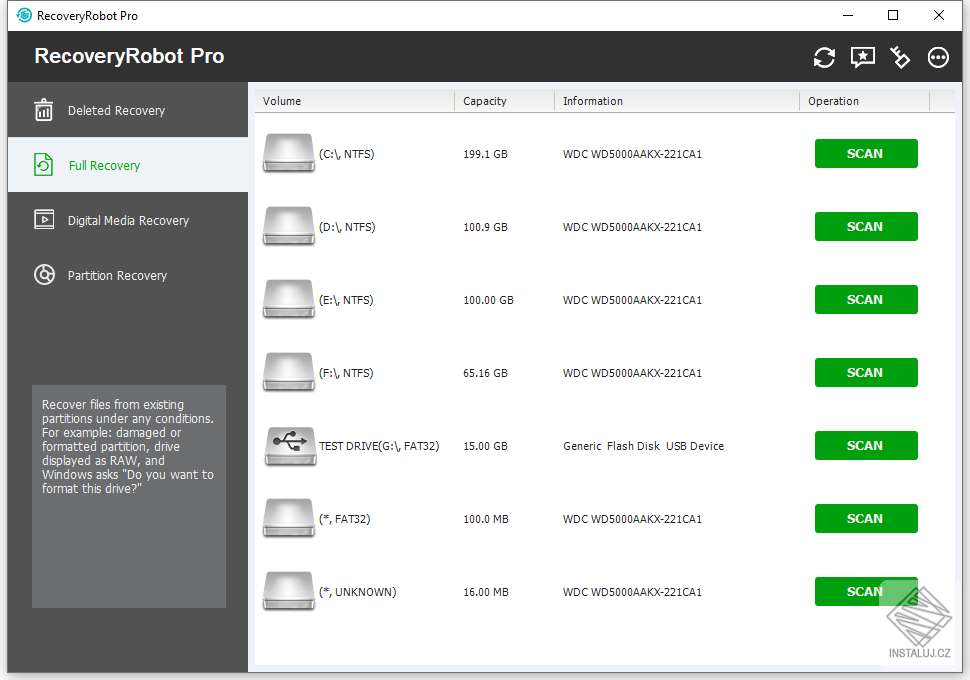Screen dimensions: 970x680
Task: Click the "100.9 GB" capacity value
Action: coord(485,227)
